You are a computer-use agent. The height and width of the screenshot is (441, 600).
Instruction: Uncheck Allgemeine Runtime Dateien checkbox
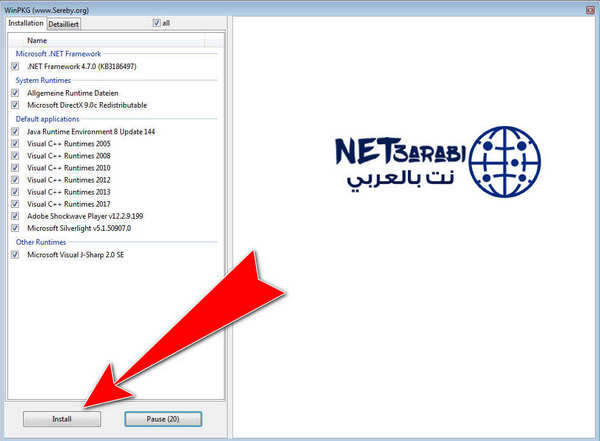tap(15, 93)
